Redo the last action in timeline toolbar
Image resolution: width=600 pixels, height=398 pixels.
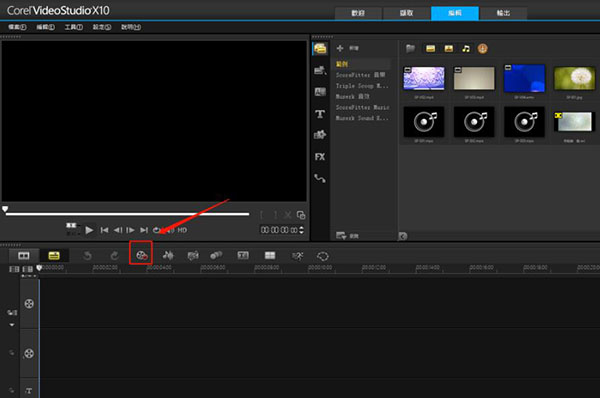point(114,255)
